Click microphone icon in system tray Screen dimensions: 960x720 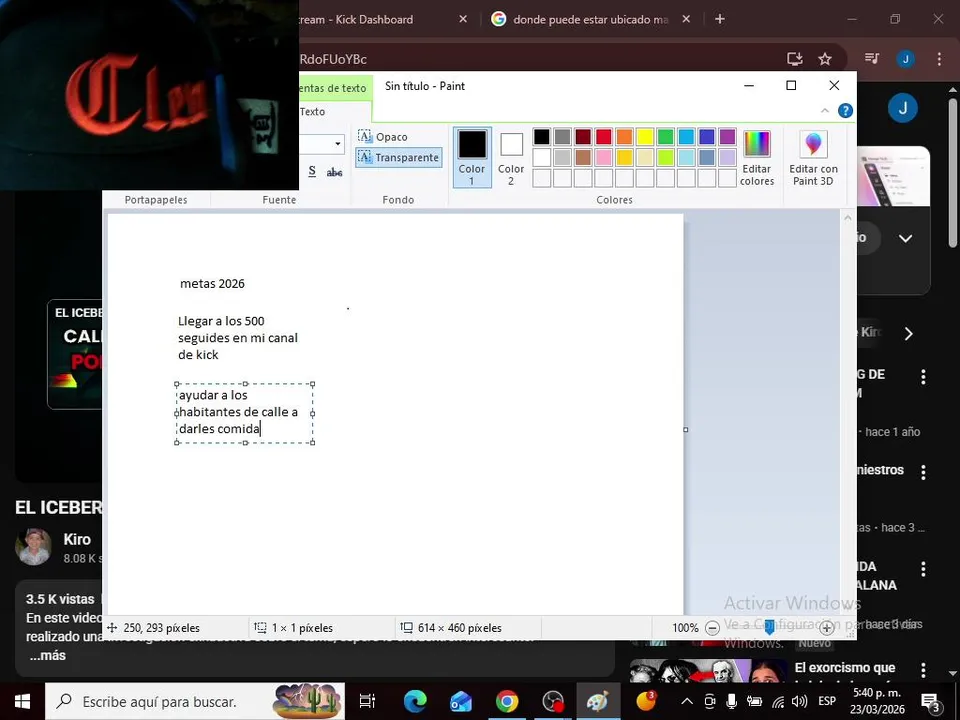coord(731,702)
